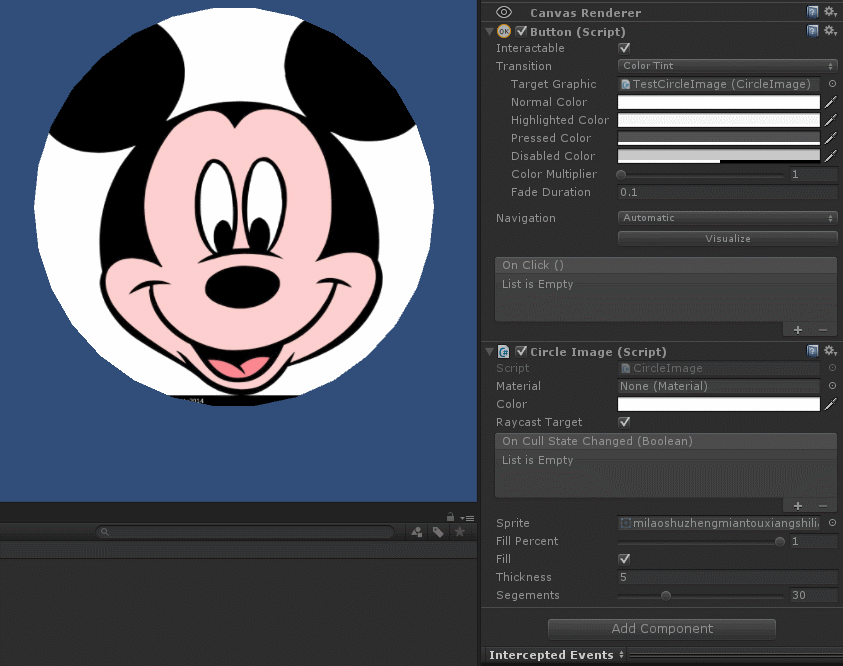Uncheck the Raycast Target checkbox
Image resolution: width=843 pixels, height=666 pixels.
(x=624, y=422)
